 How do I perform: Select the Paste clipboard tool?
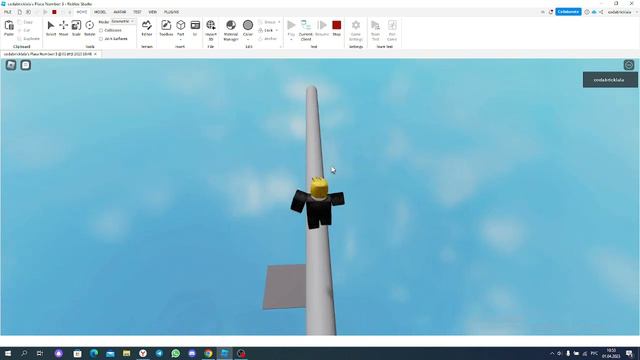pyautogui.click(x=9, y=28)
